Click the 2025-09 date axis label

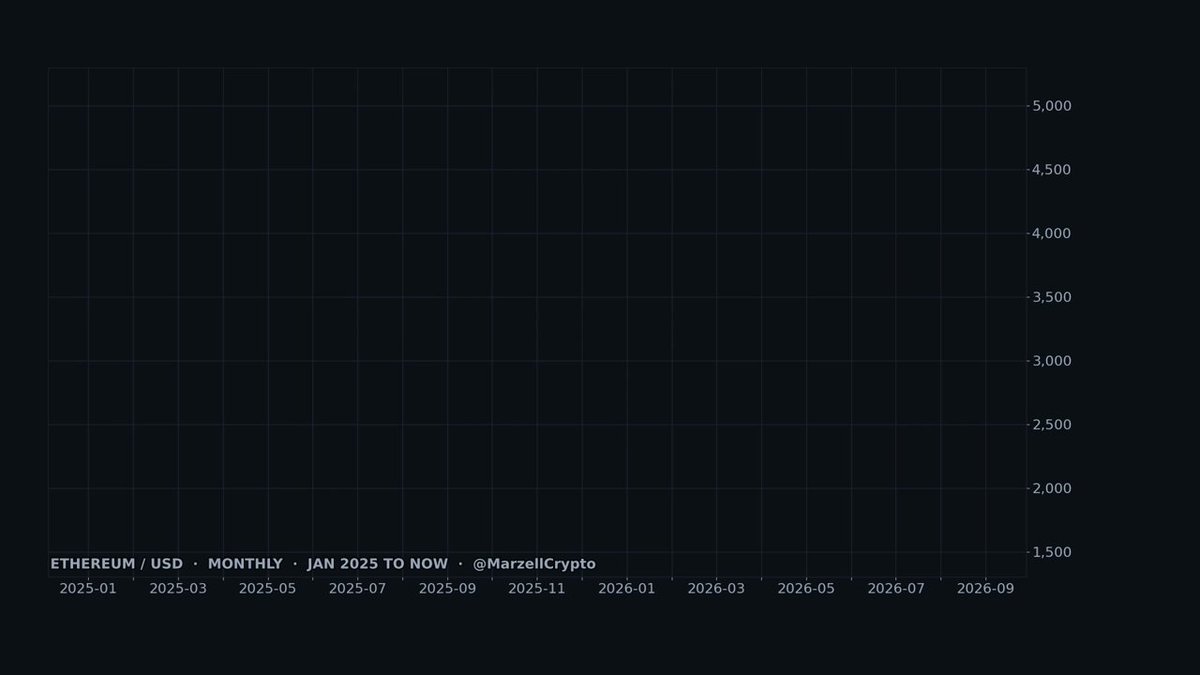[447, 589]
